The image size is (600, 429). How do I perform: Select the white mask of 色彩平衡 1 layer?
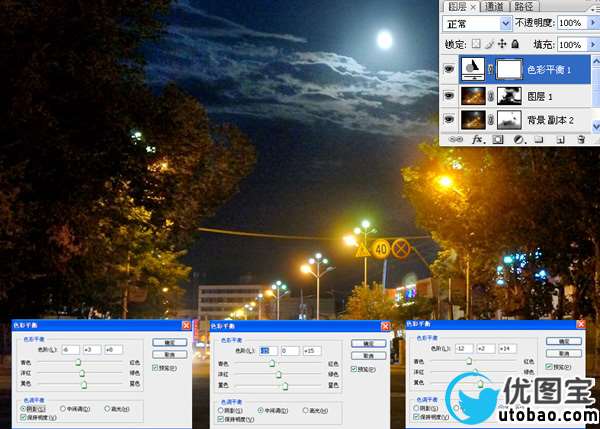click(509, 70)
